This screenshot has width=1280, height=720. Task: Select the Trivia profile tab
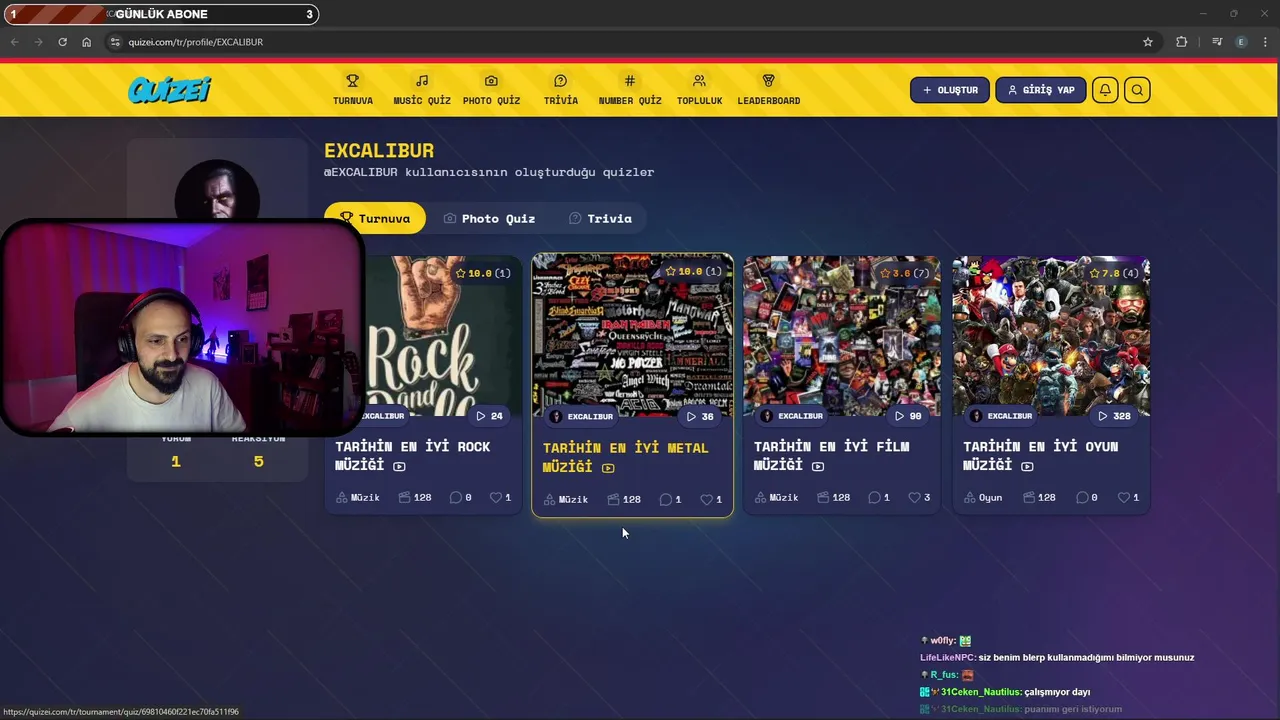pyautogui.click(x=600, y=218)
